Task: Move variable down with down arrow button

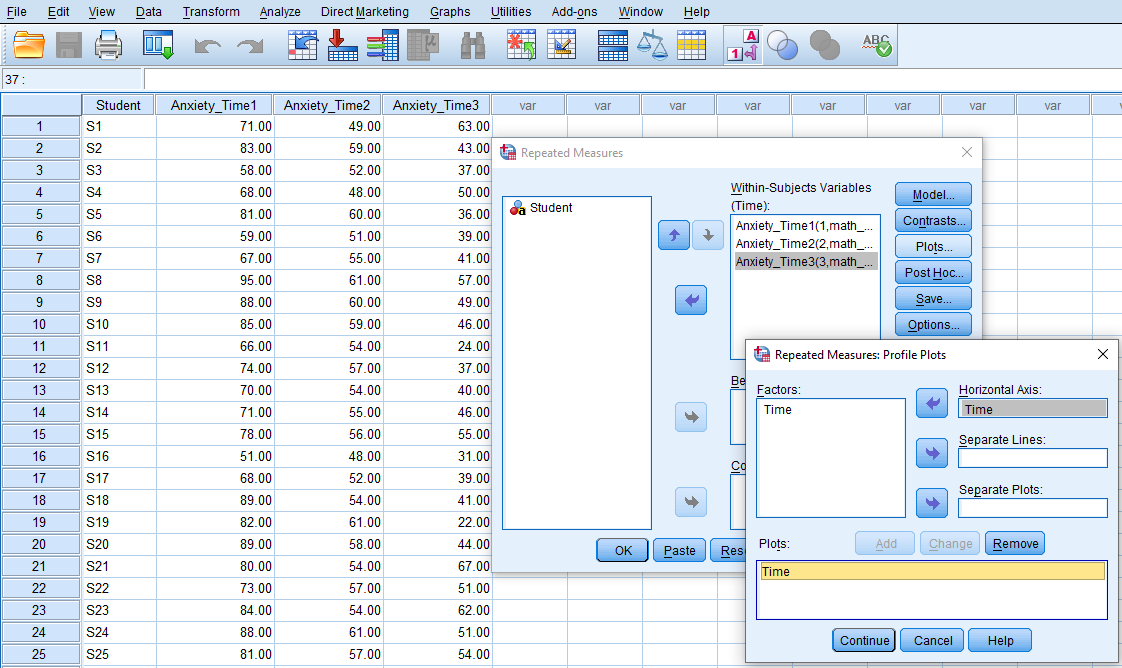Action: point(708,235)
